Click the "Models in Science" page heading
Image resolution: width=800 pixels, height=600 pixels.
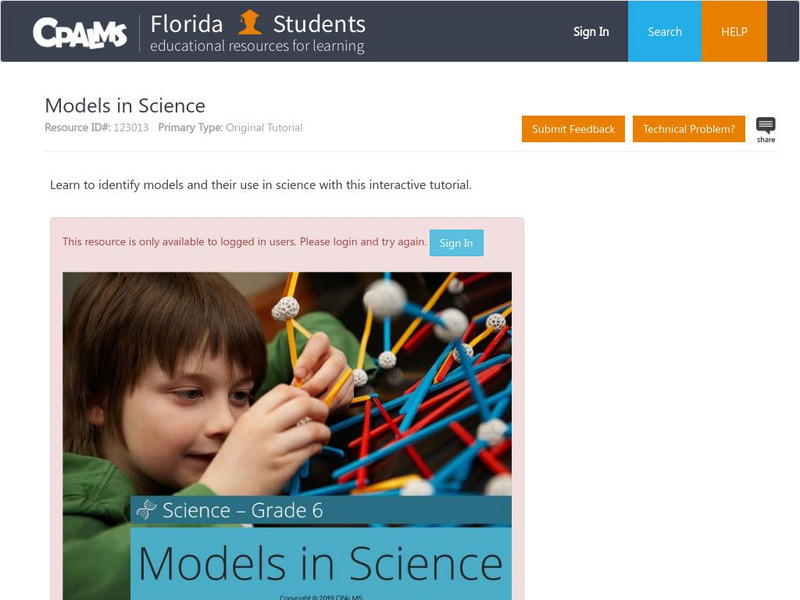pyautogui.click(x=125, y=106)
